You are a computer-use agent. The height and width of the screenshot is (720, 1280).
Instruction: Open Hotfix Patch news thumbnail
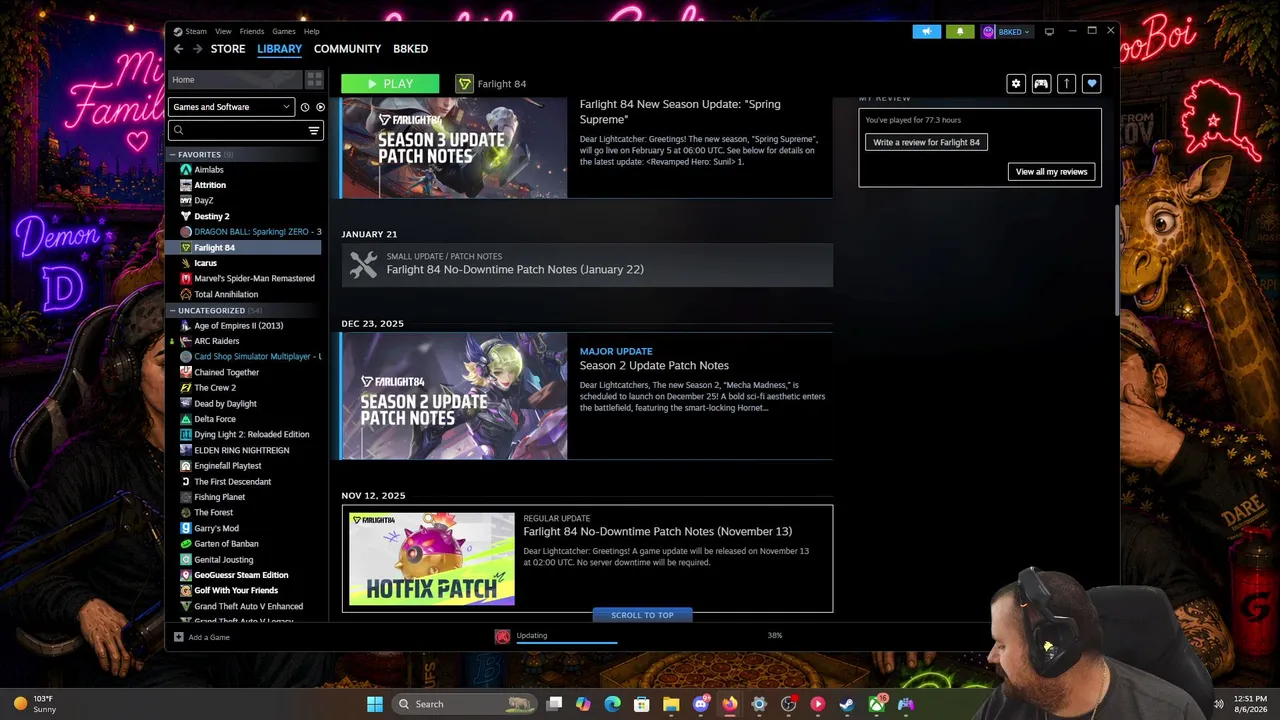(432, 559)
